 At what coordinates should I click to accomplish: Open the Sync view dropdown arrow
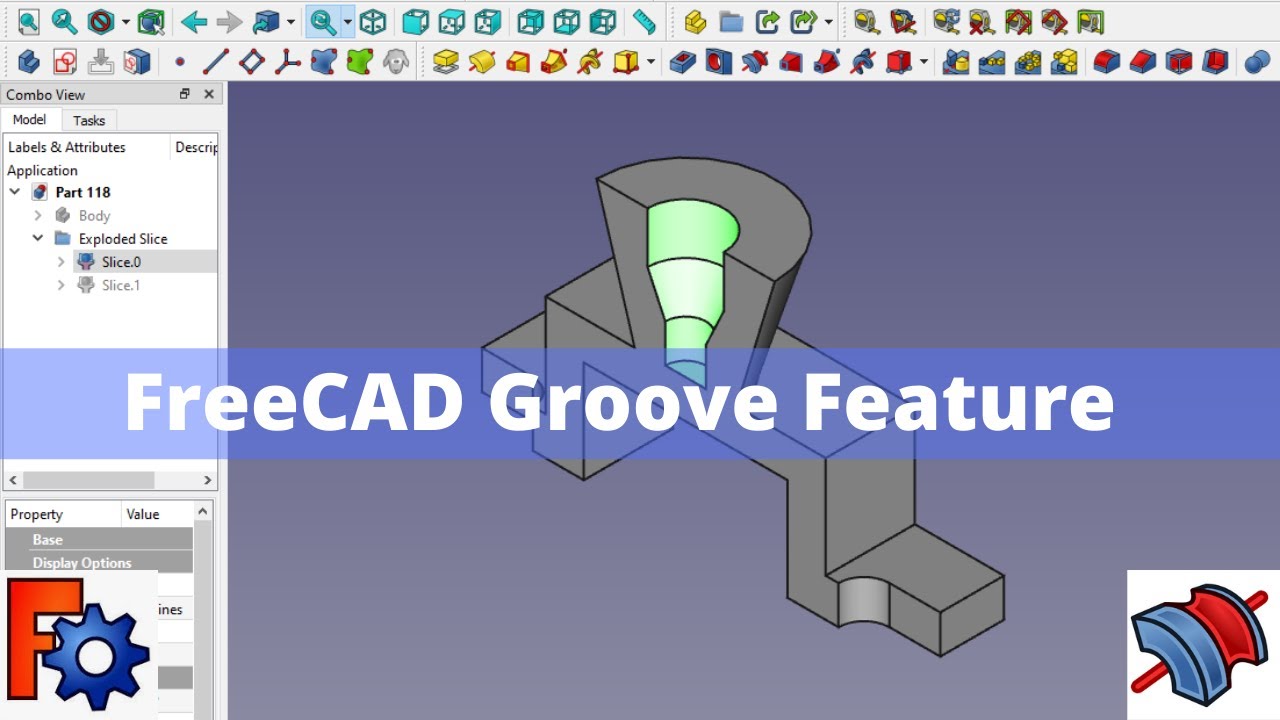pyautogui.click(x=347, y=21)
